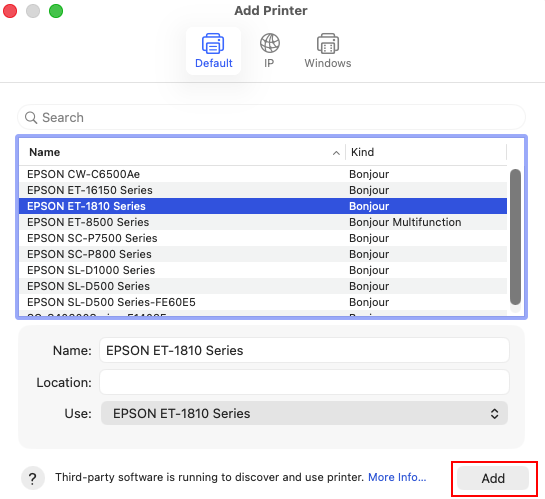The width and height of the screenshot is (545, 499).
Task: Click the Search field
Action: 271,117
